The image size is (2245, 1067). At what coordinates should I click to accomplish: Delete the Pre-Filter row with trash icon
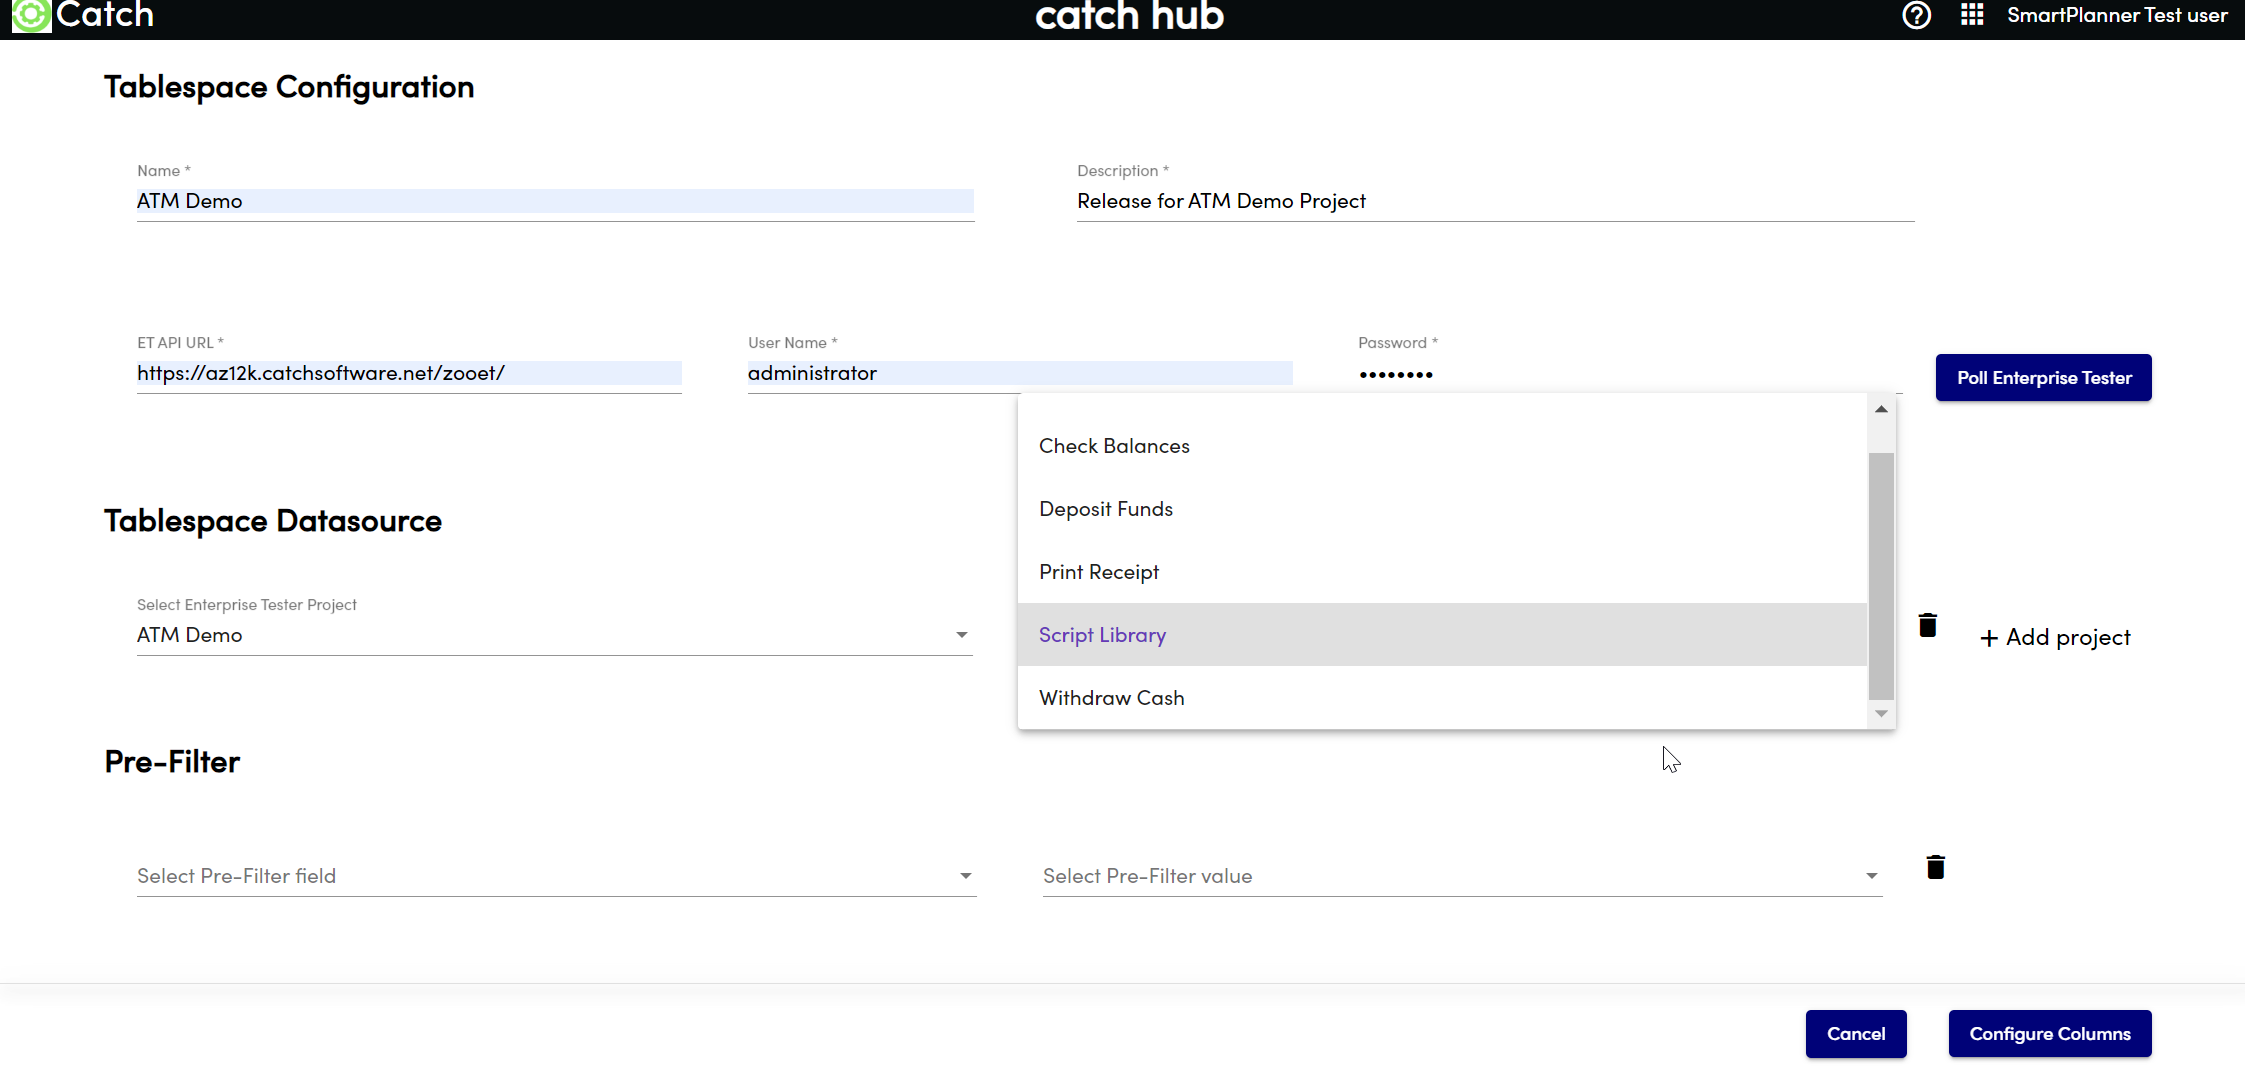(x=1935, y=867)
